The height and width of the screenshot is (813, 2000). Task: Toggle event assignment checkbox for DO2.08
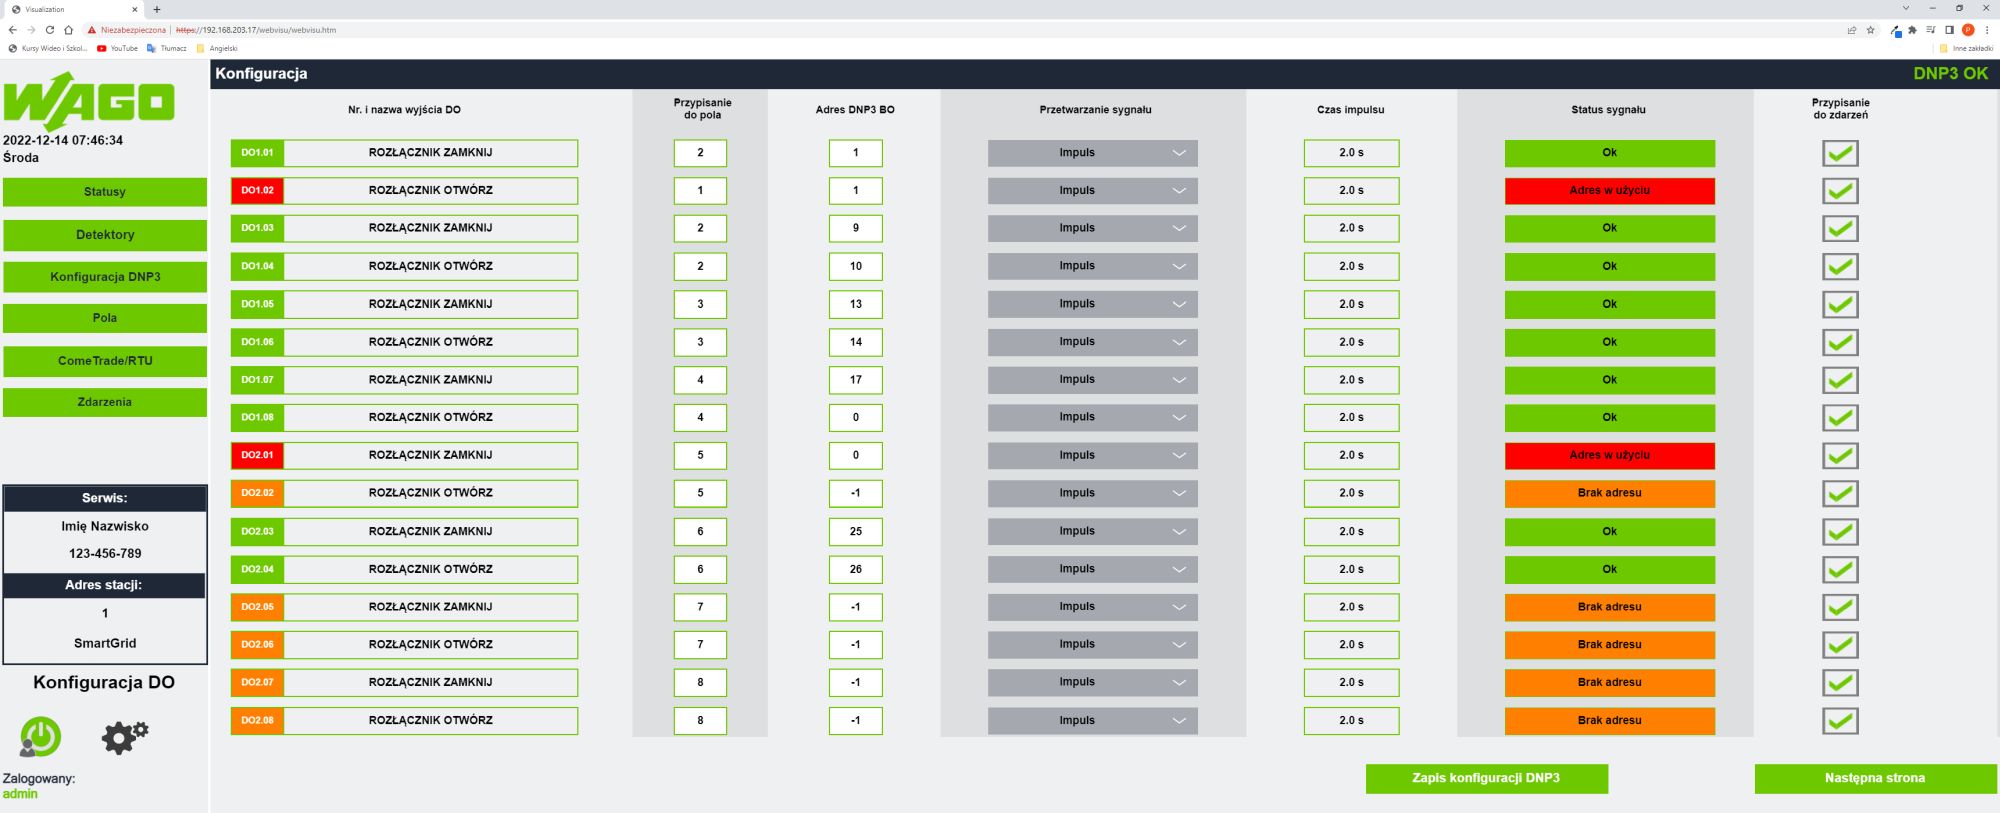1840,721
